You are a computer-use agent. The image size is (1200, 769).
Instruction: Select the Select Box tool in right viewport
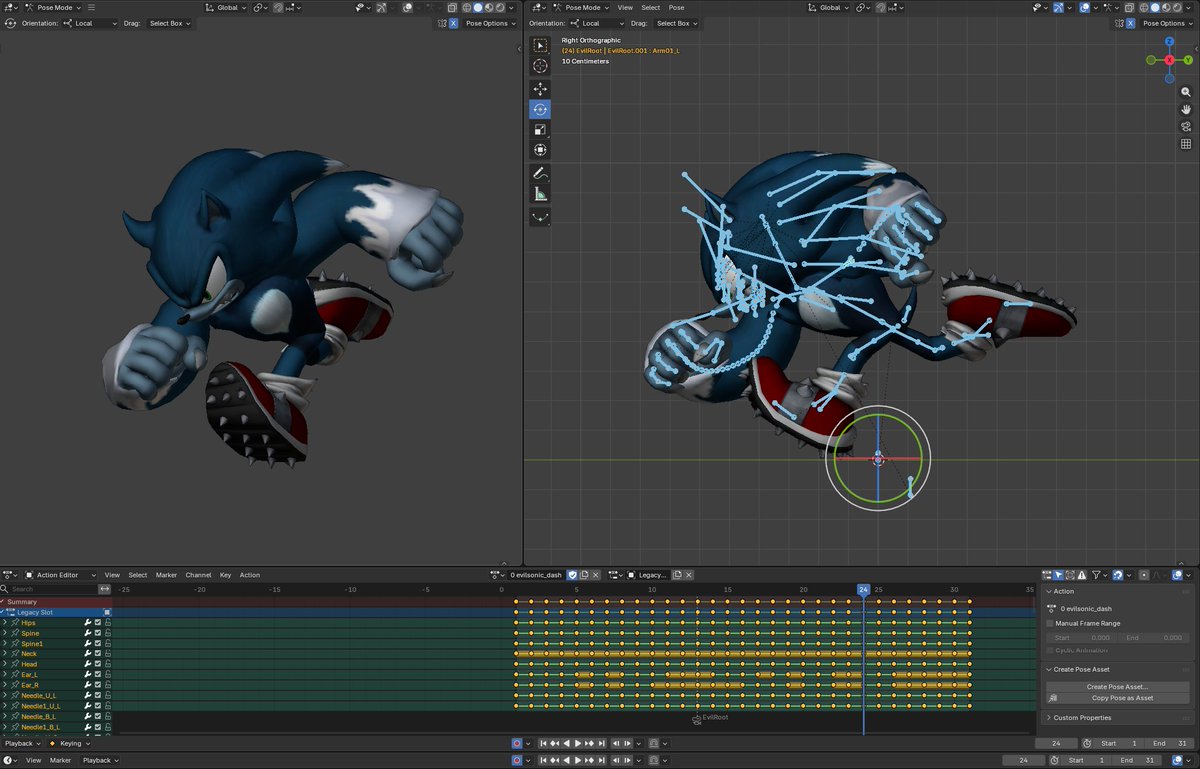(x=540, y=45)
